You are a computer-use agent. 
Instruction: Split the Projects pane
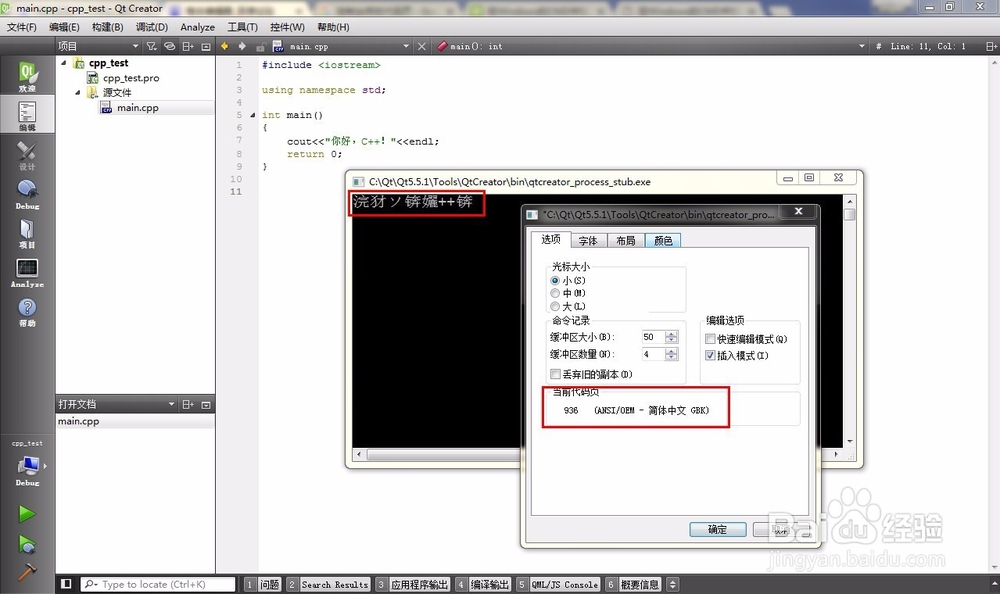pos(188,46)
